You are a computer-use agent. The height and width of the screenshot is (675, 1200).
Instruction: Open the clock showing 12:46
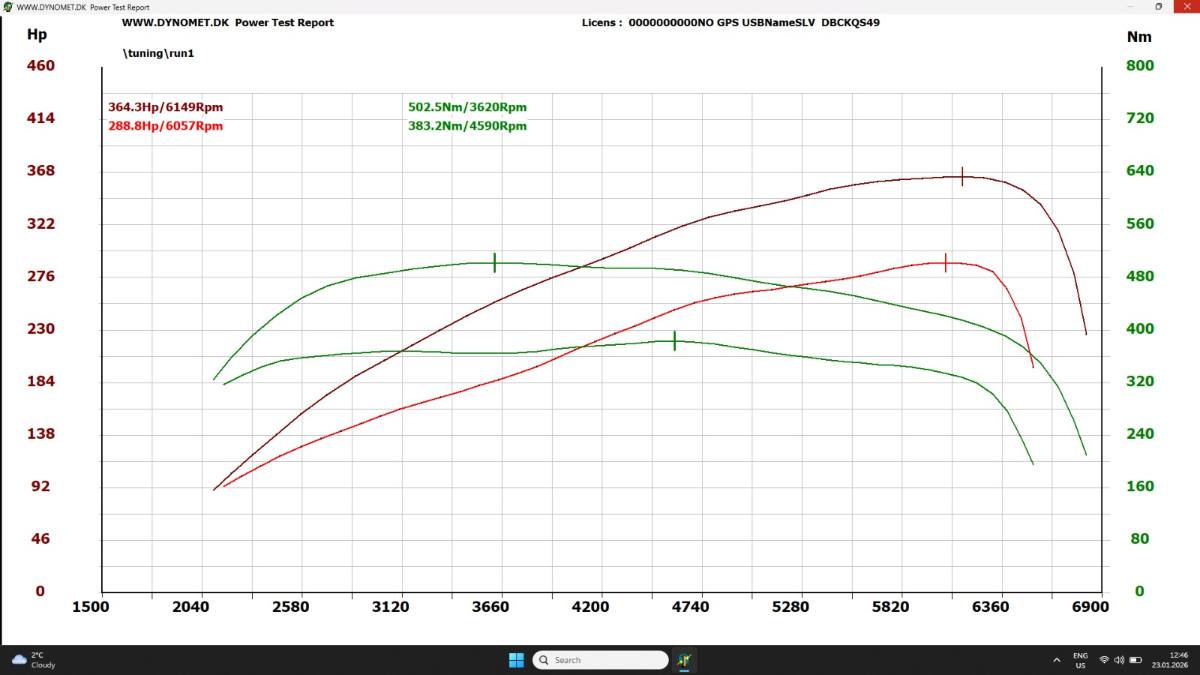click(x=1168, y=660)
